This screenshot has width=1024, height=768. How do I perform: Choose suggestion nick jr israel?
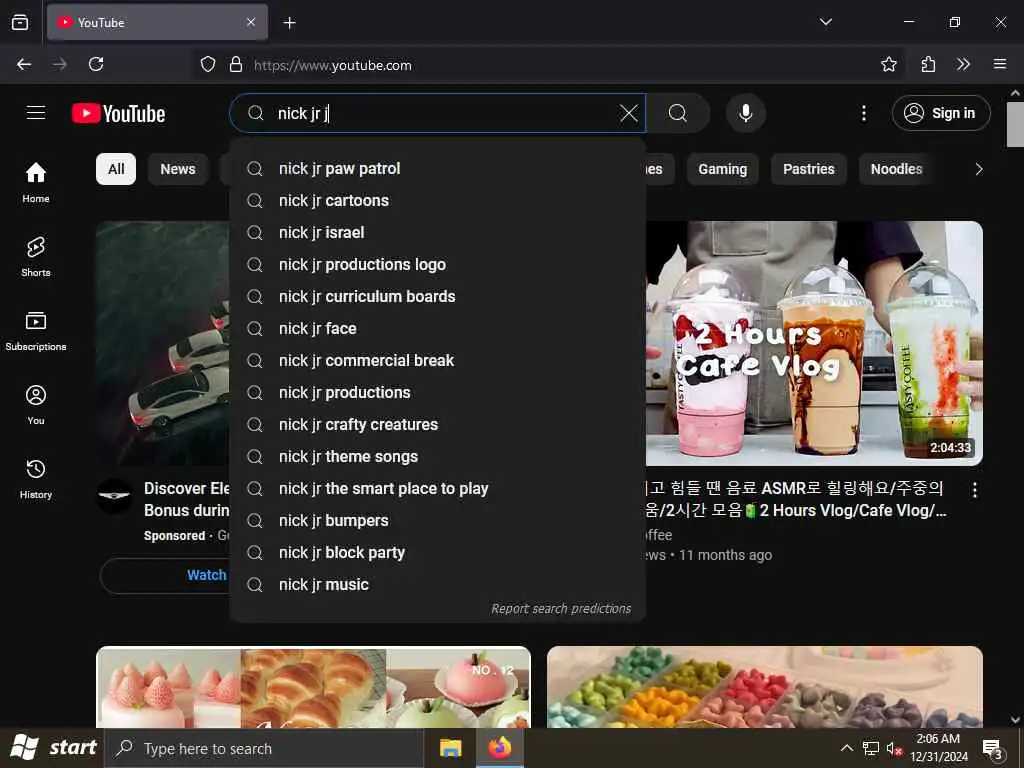438,232
